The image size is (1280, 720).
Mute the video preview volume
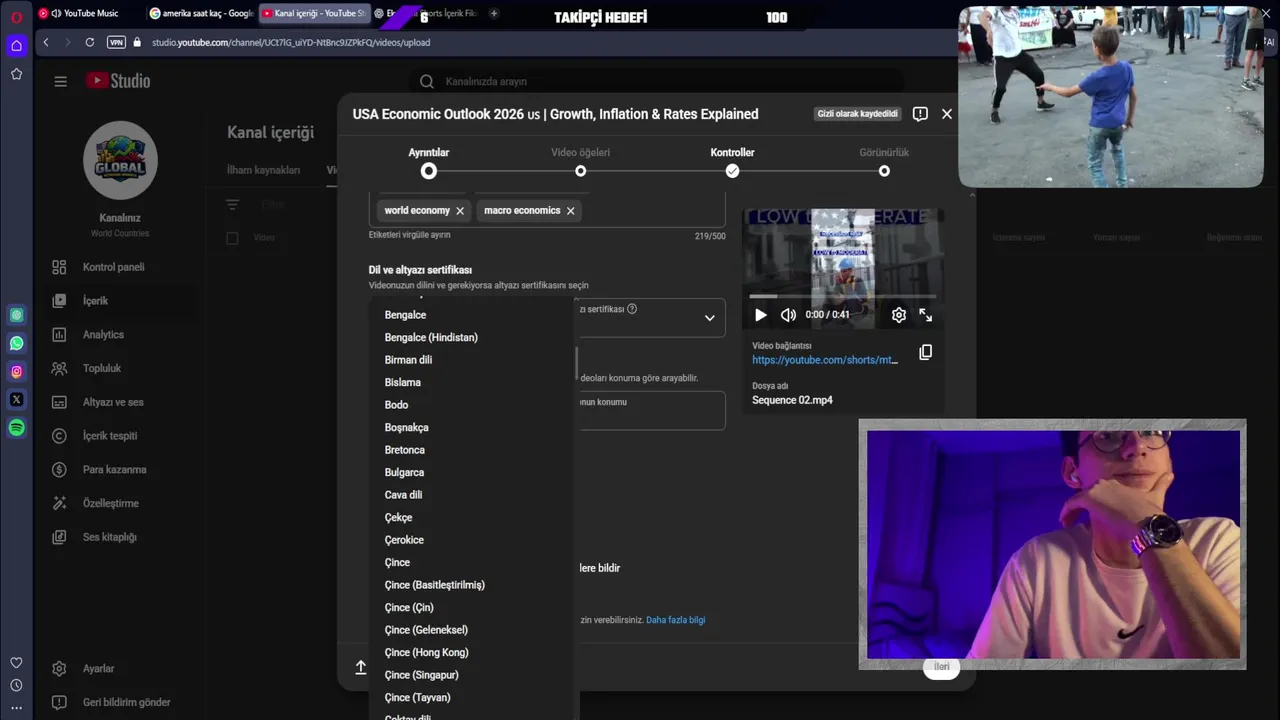click(788, 315)
